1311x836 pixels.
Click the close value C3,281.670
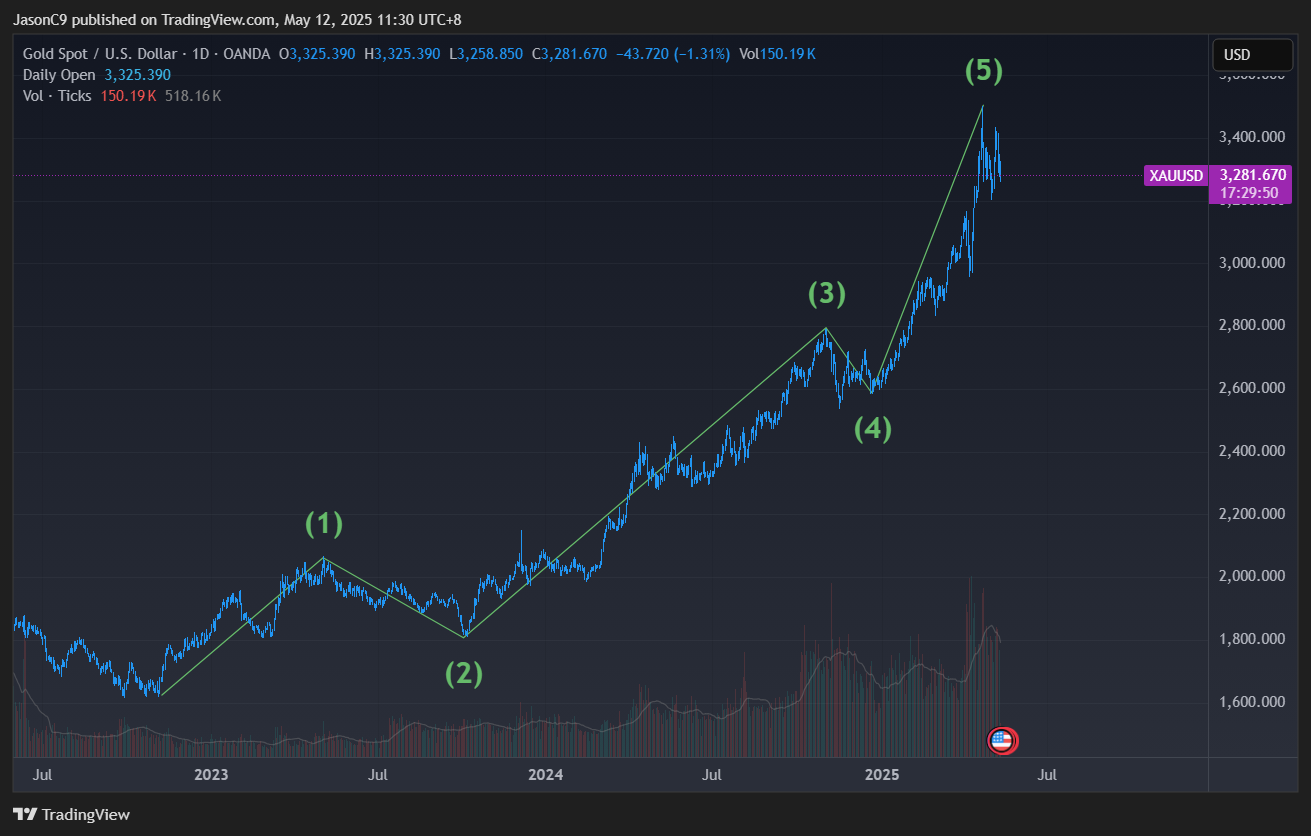tap(569, 54)
